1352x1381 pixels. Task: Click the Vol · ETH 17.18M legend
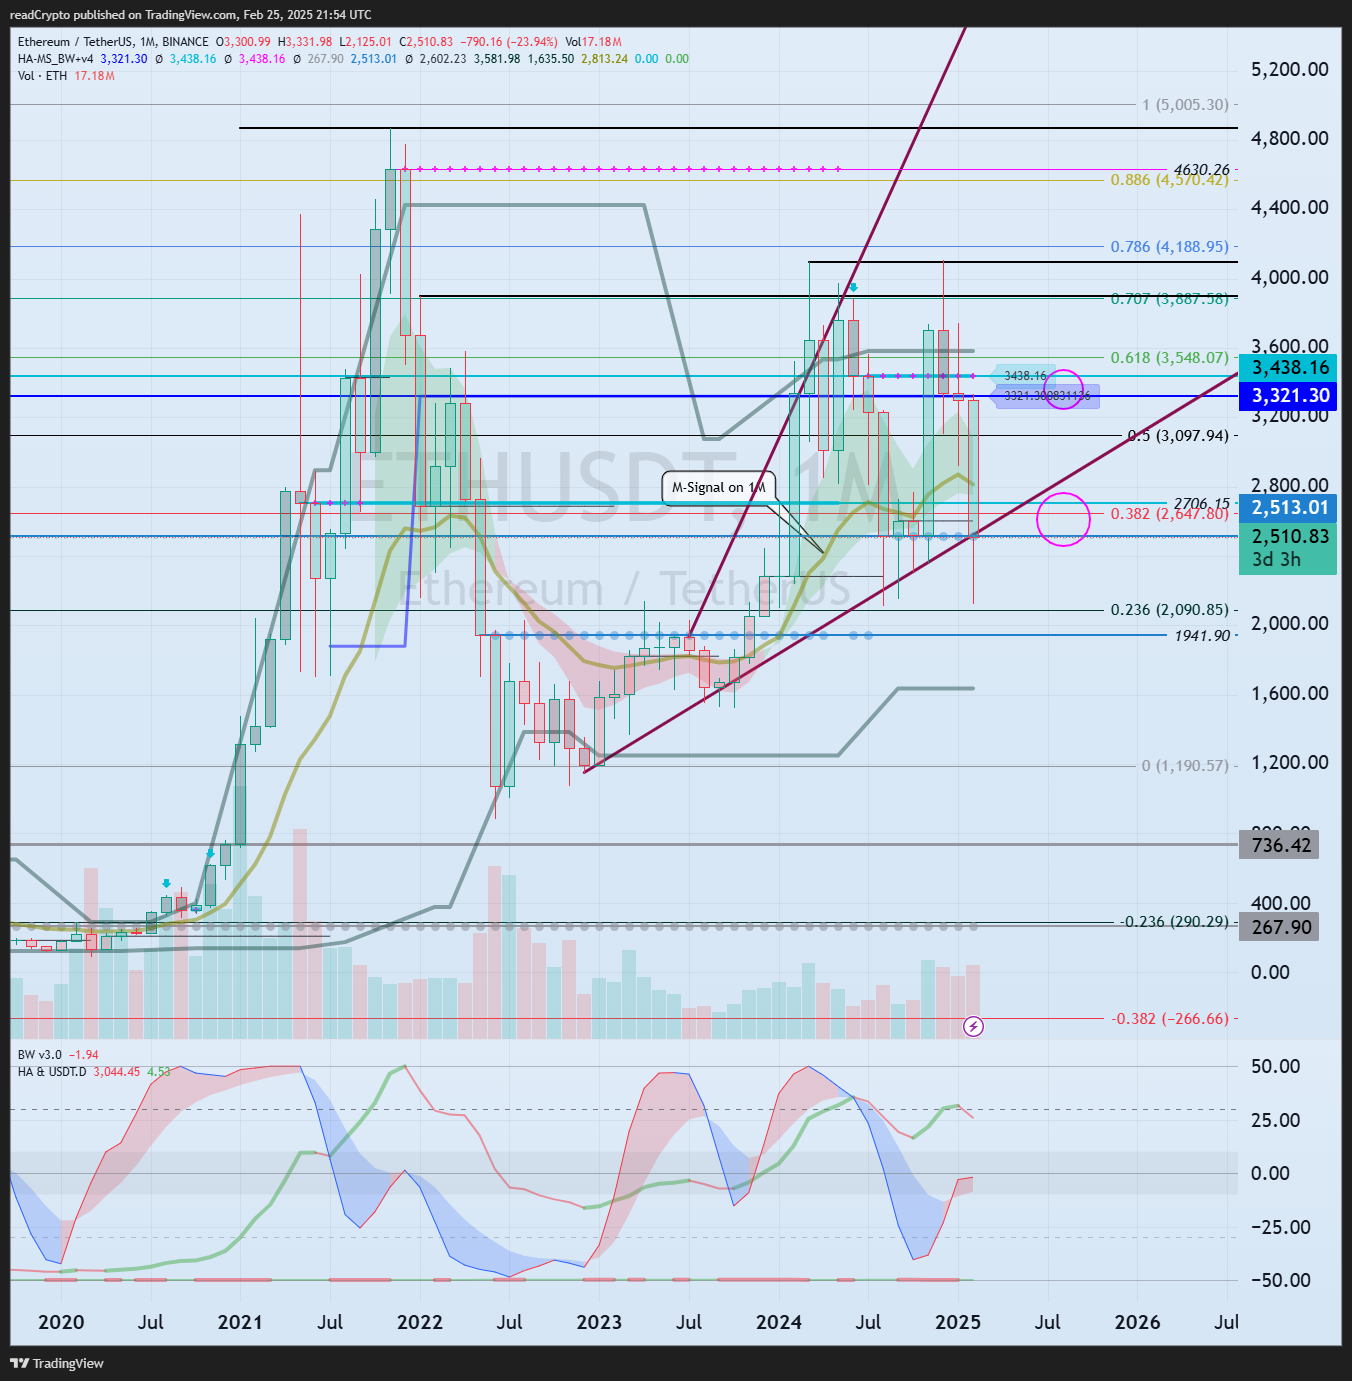point(66,76)
